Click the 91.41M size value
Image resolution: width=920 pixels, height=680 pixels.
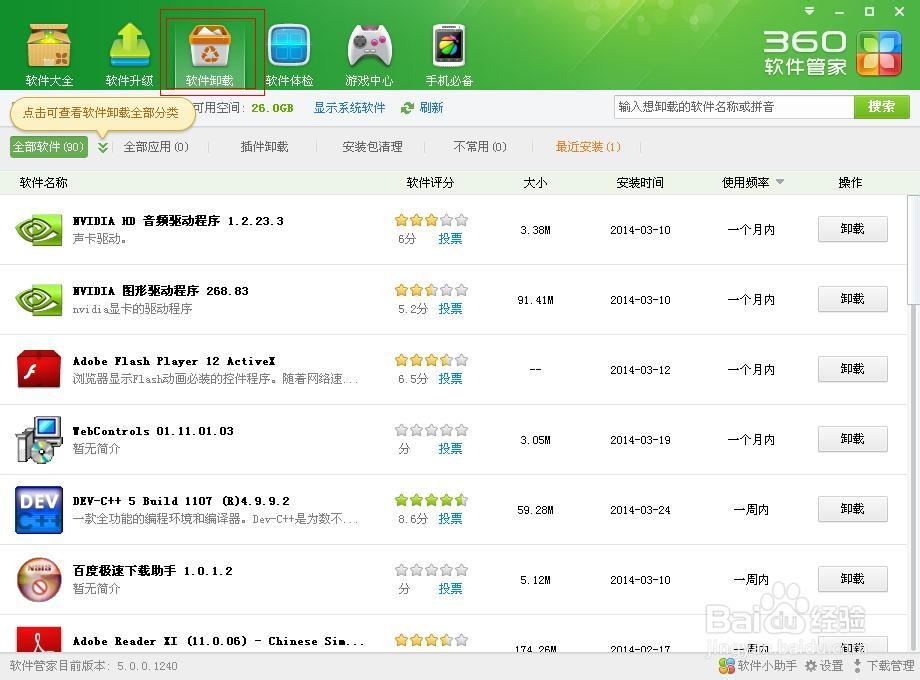click(535, 300)
